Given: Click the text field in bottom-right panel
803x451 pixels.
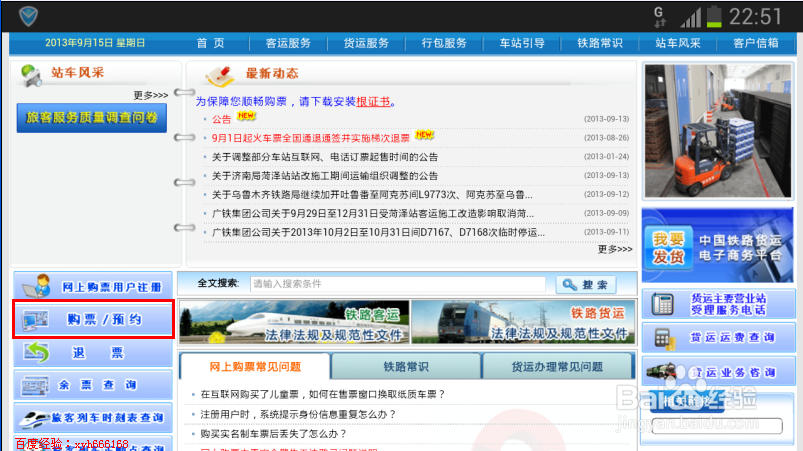Looking at the screenshot, I should (x=717, y=426).
